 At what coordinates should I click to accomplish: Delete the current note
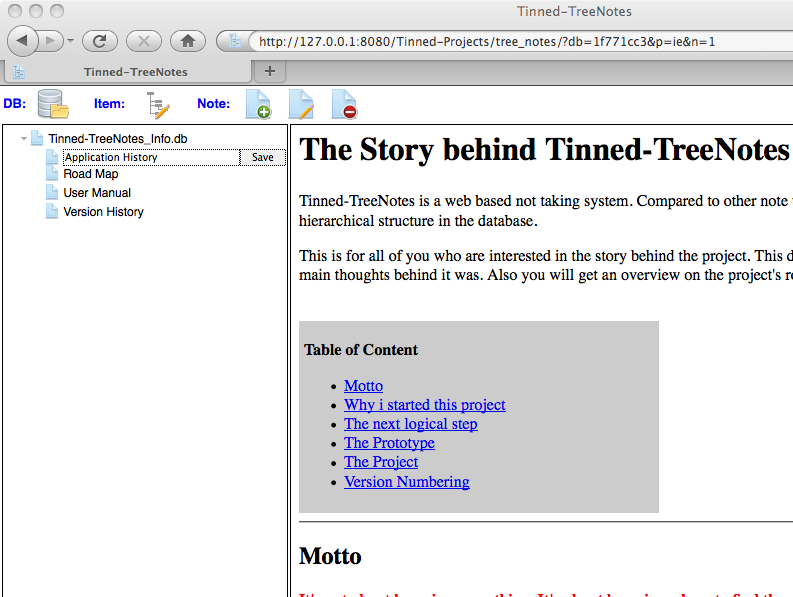tap(344, 104)
